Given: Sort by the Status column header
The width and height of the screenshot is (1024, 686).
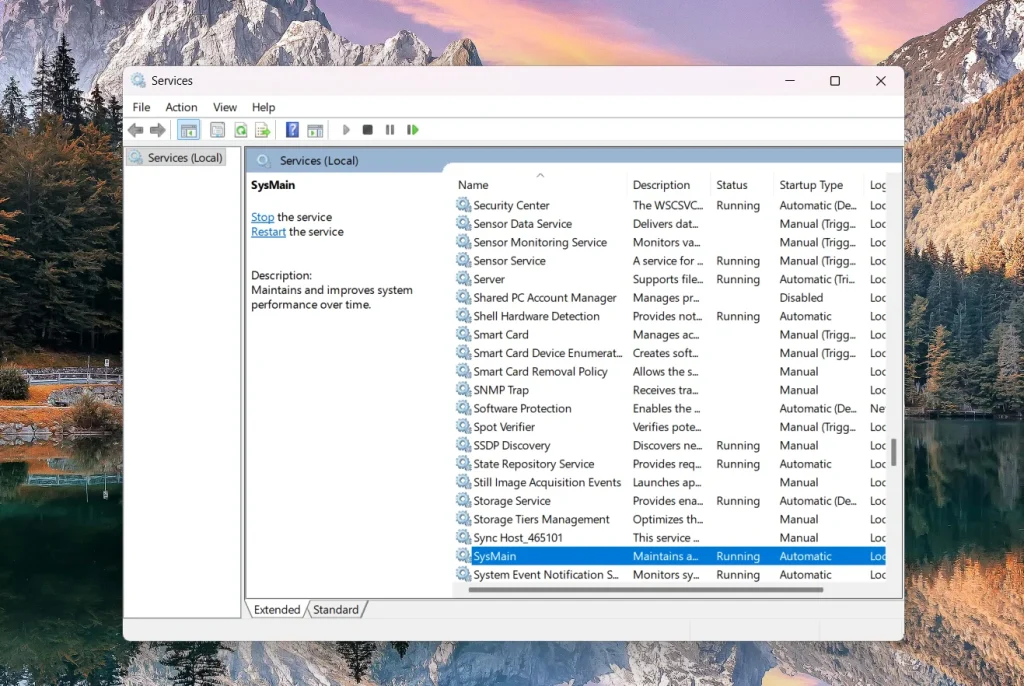Looking at the screenshot, I should coord(742,186).
